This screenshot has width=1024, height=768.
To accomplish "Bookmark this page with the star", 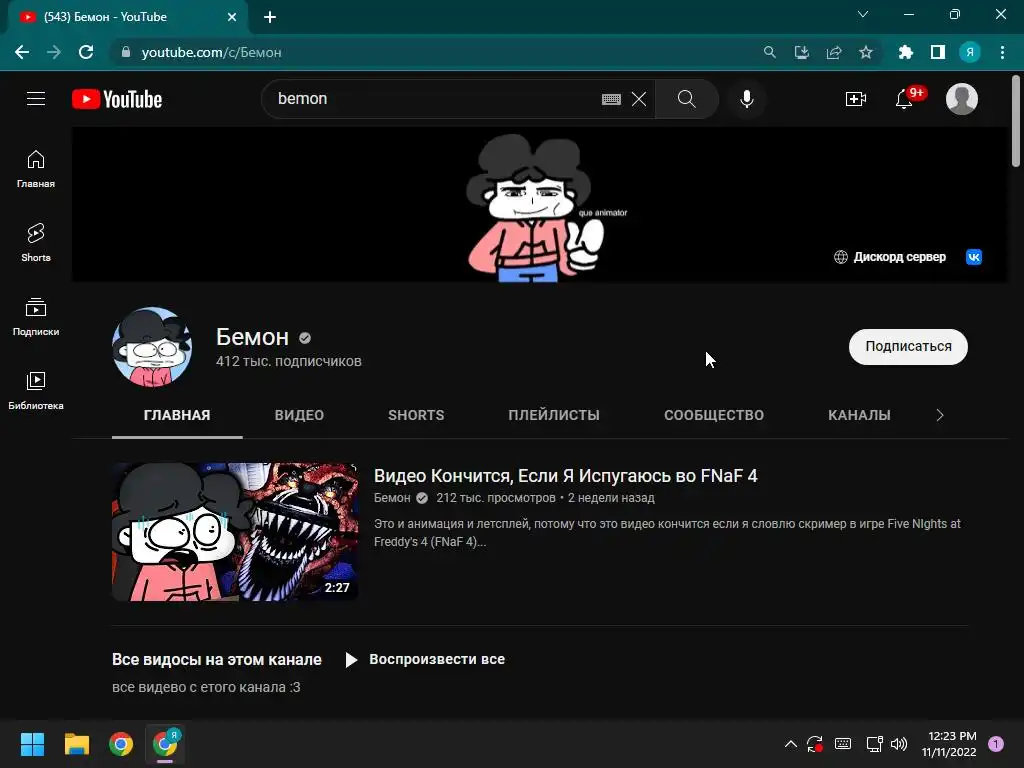I will point(866,52).
